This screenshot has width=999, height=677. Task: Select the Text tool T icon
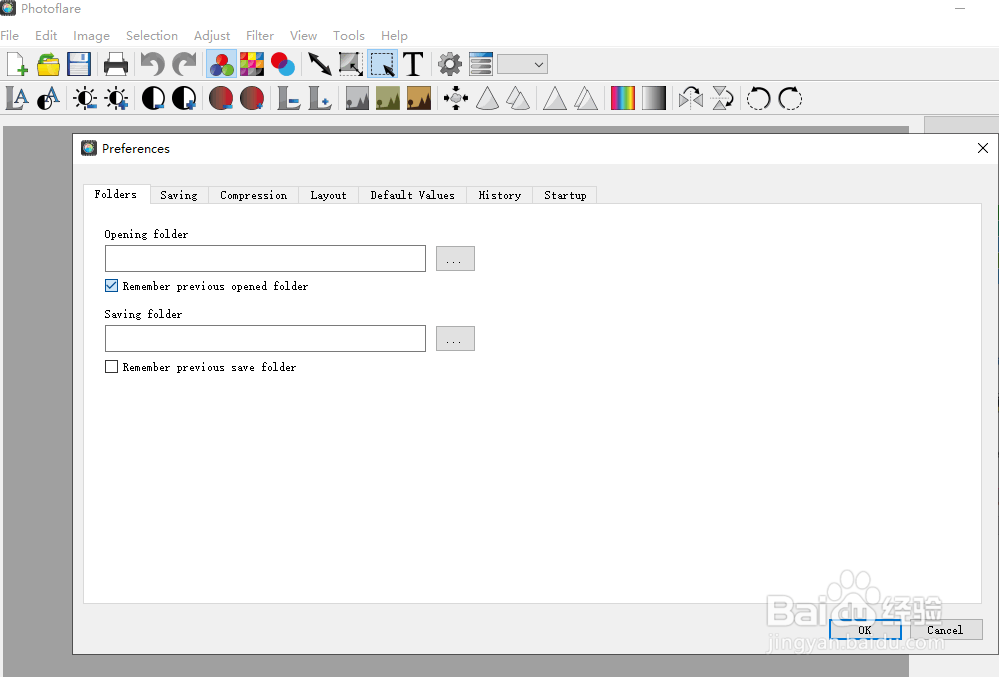[x=413, y=64]
